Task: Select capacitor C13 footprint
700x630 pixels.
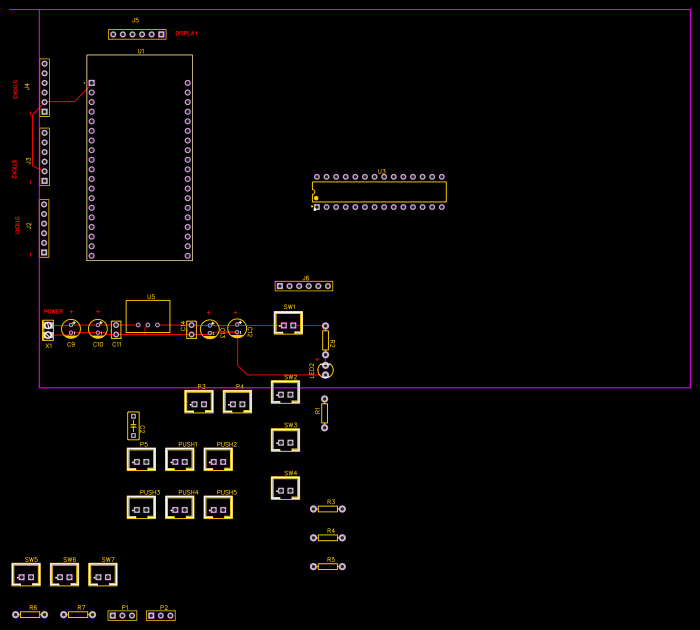Action: tap(210, 329)
